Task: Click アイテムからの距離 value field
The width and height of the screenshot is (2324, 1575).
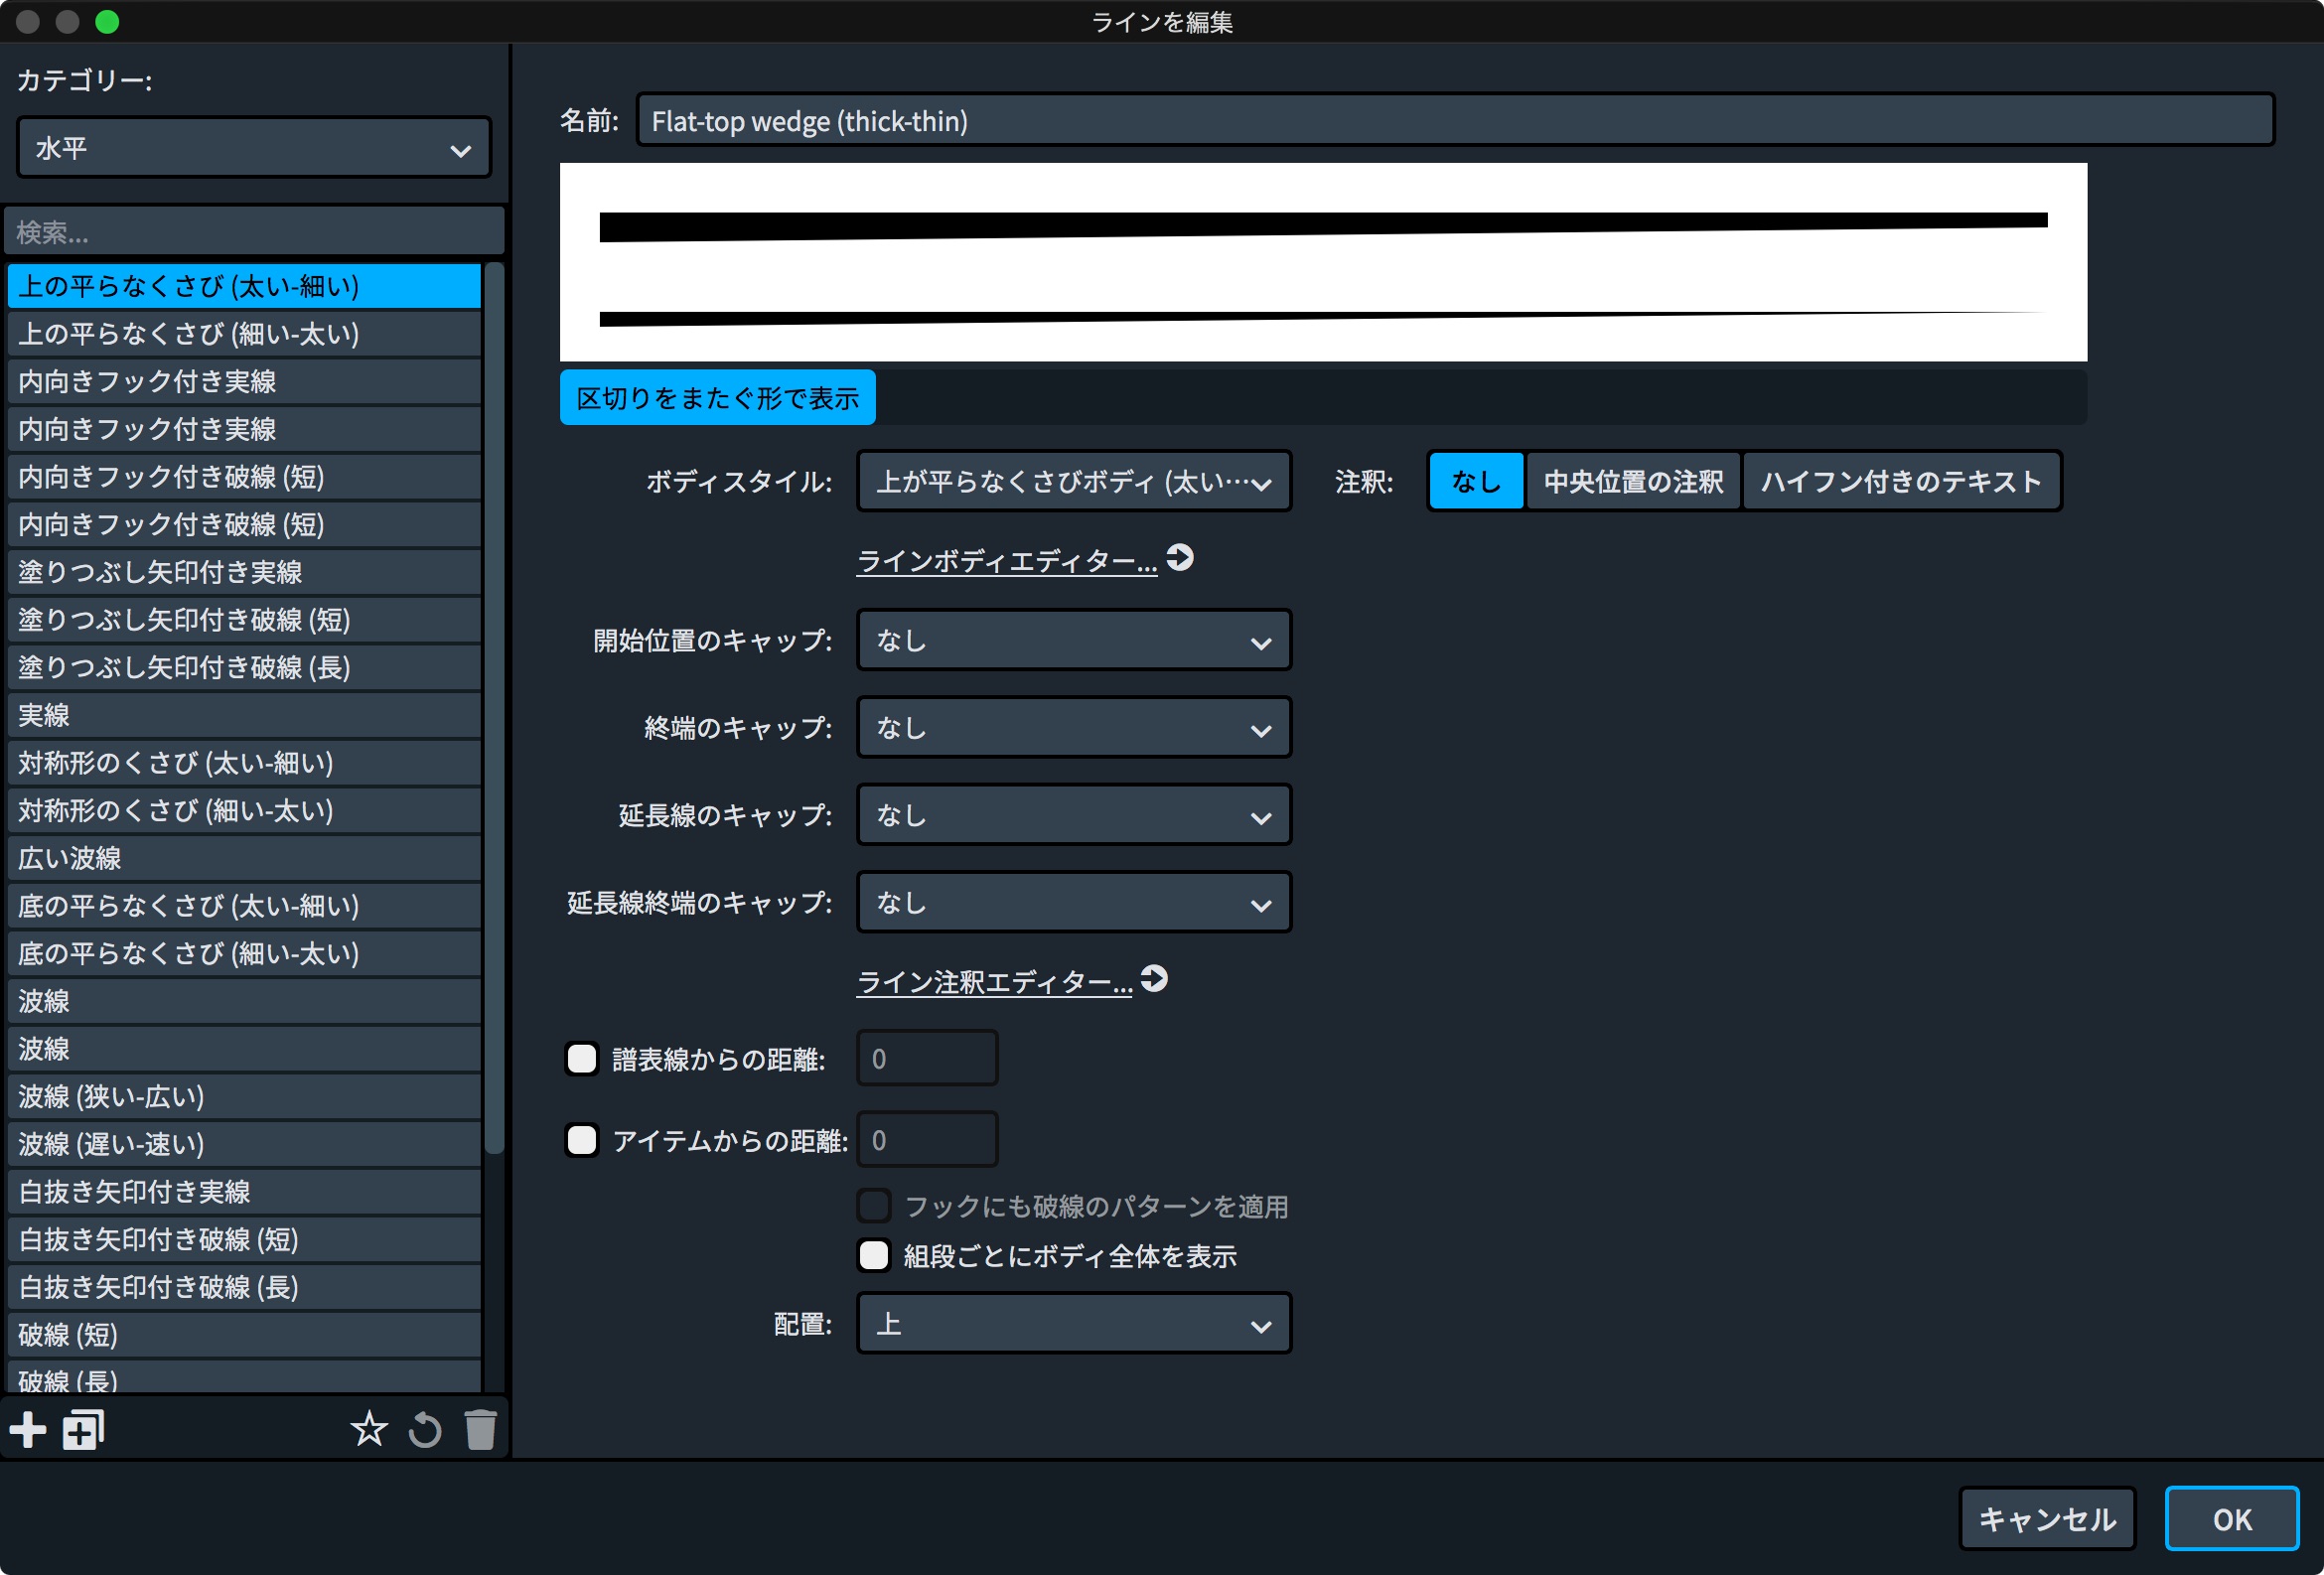Action: (927, 1140)
